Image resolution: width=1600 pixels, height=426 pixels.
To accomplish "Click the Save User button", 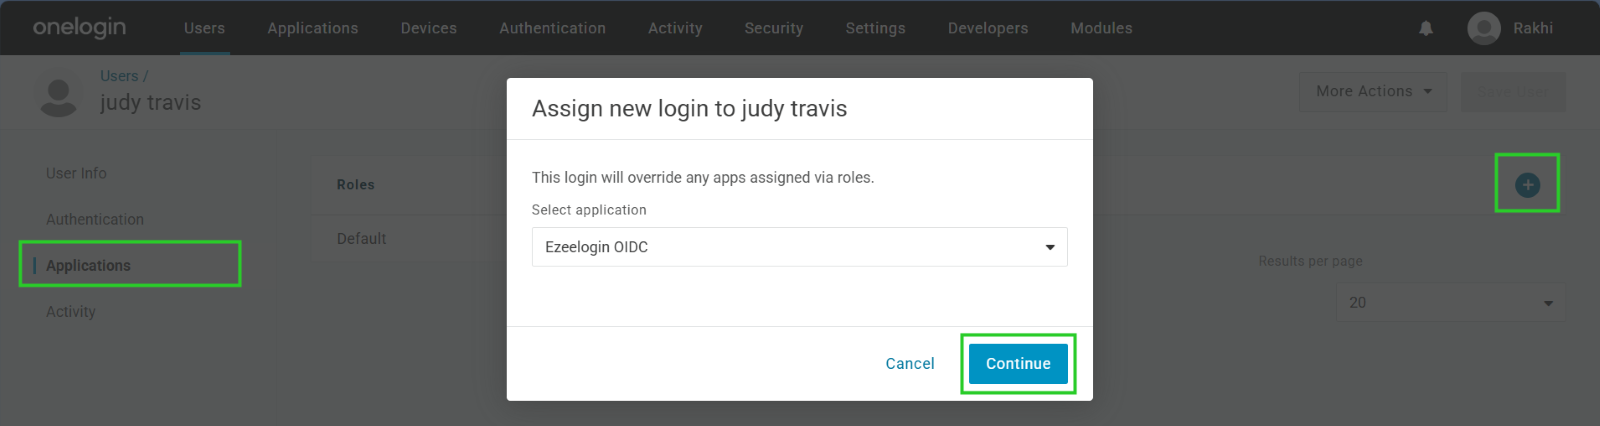I will point(1513,91).
